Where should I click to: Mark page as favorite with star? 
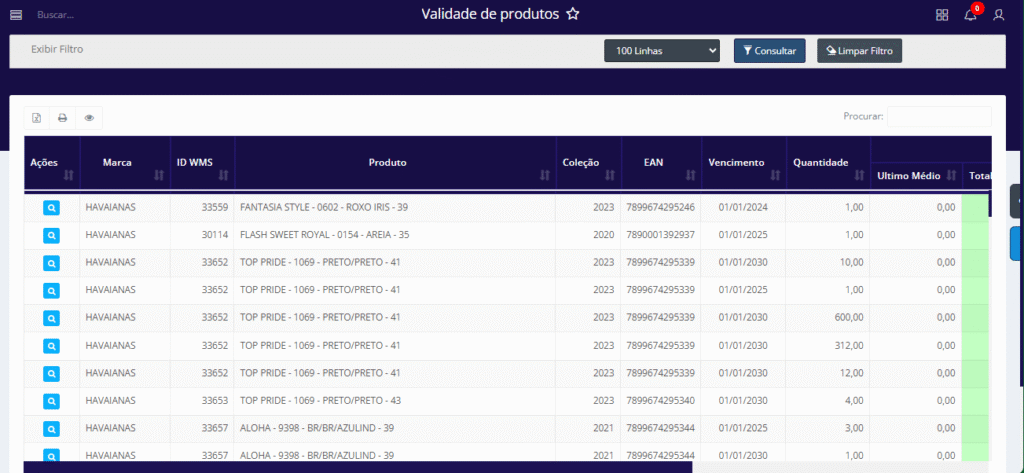(x=572, y=15)
